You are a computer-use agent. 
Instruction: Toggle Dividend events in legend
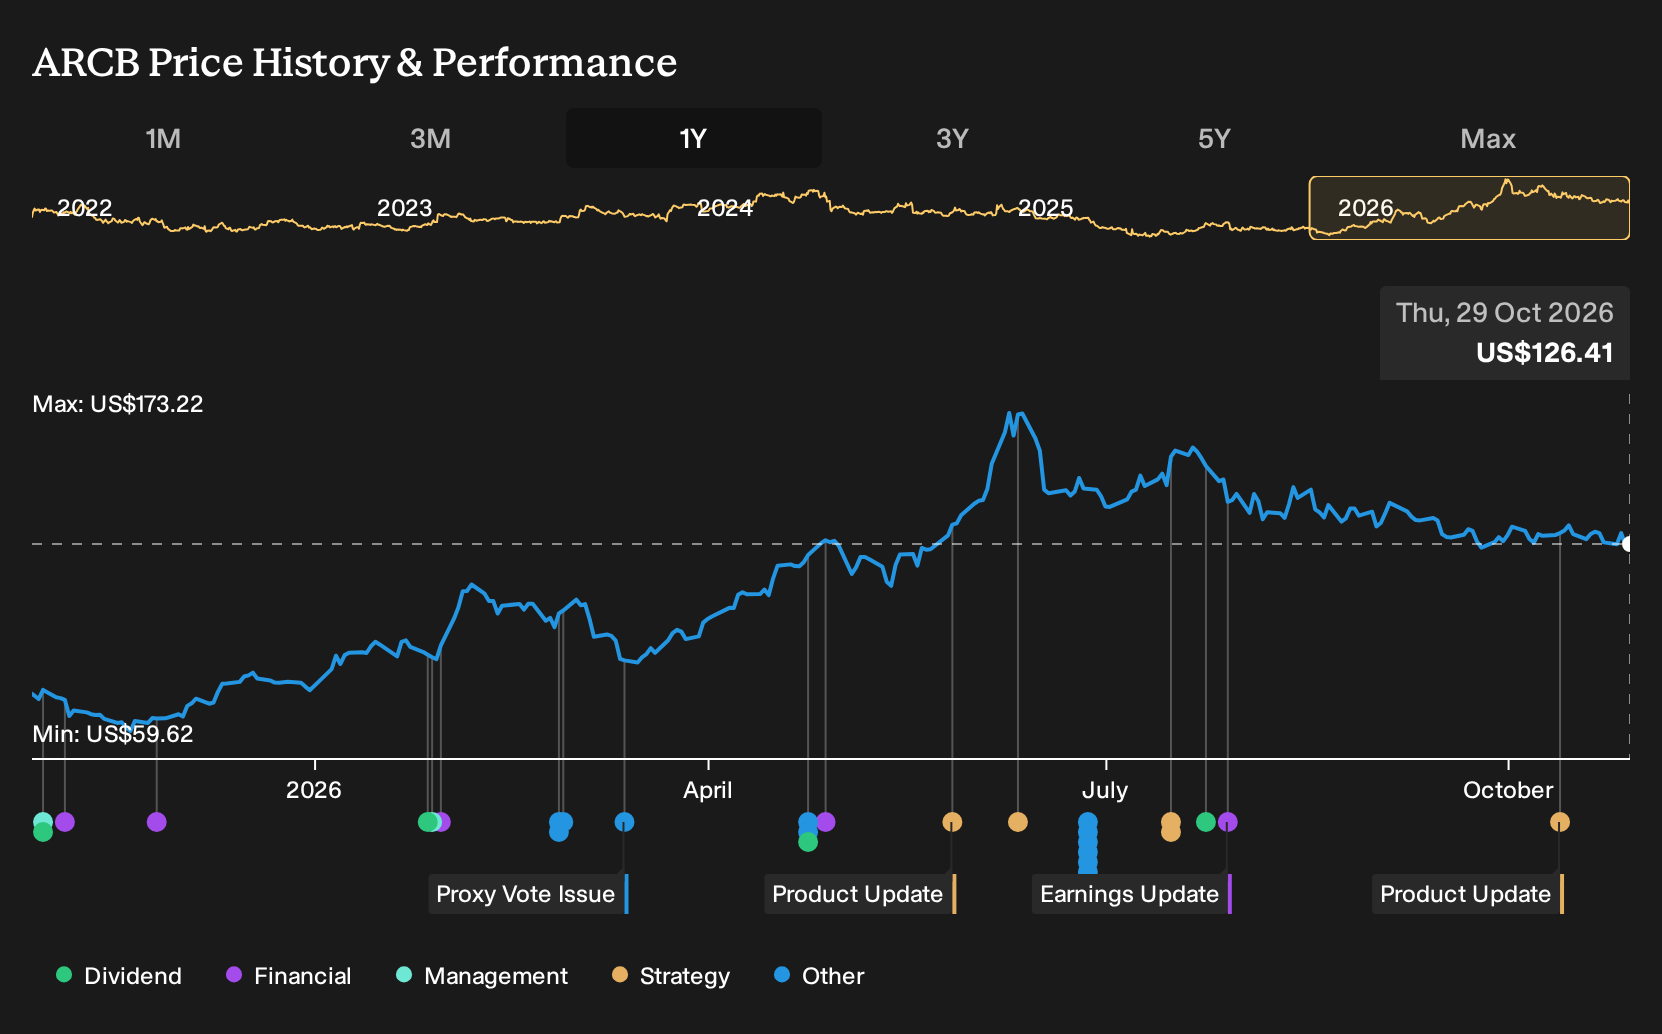click(x=119, y=976)
